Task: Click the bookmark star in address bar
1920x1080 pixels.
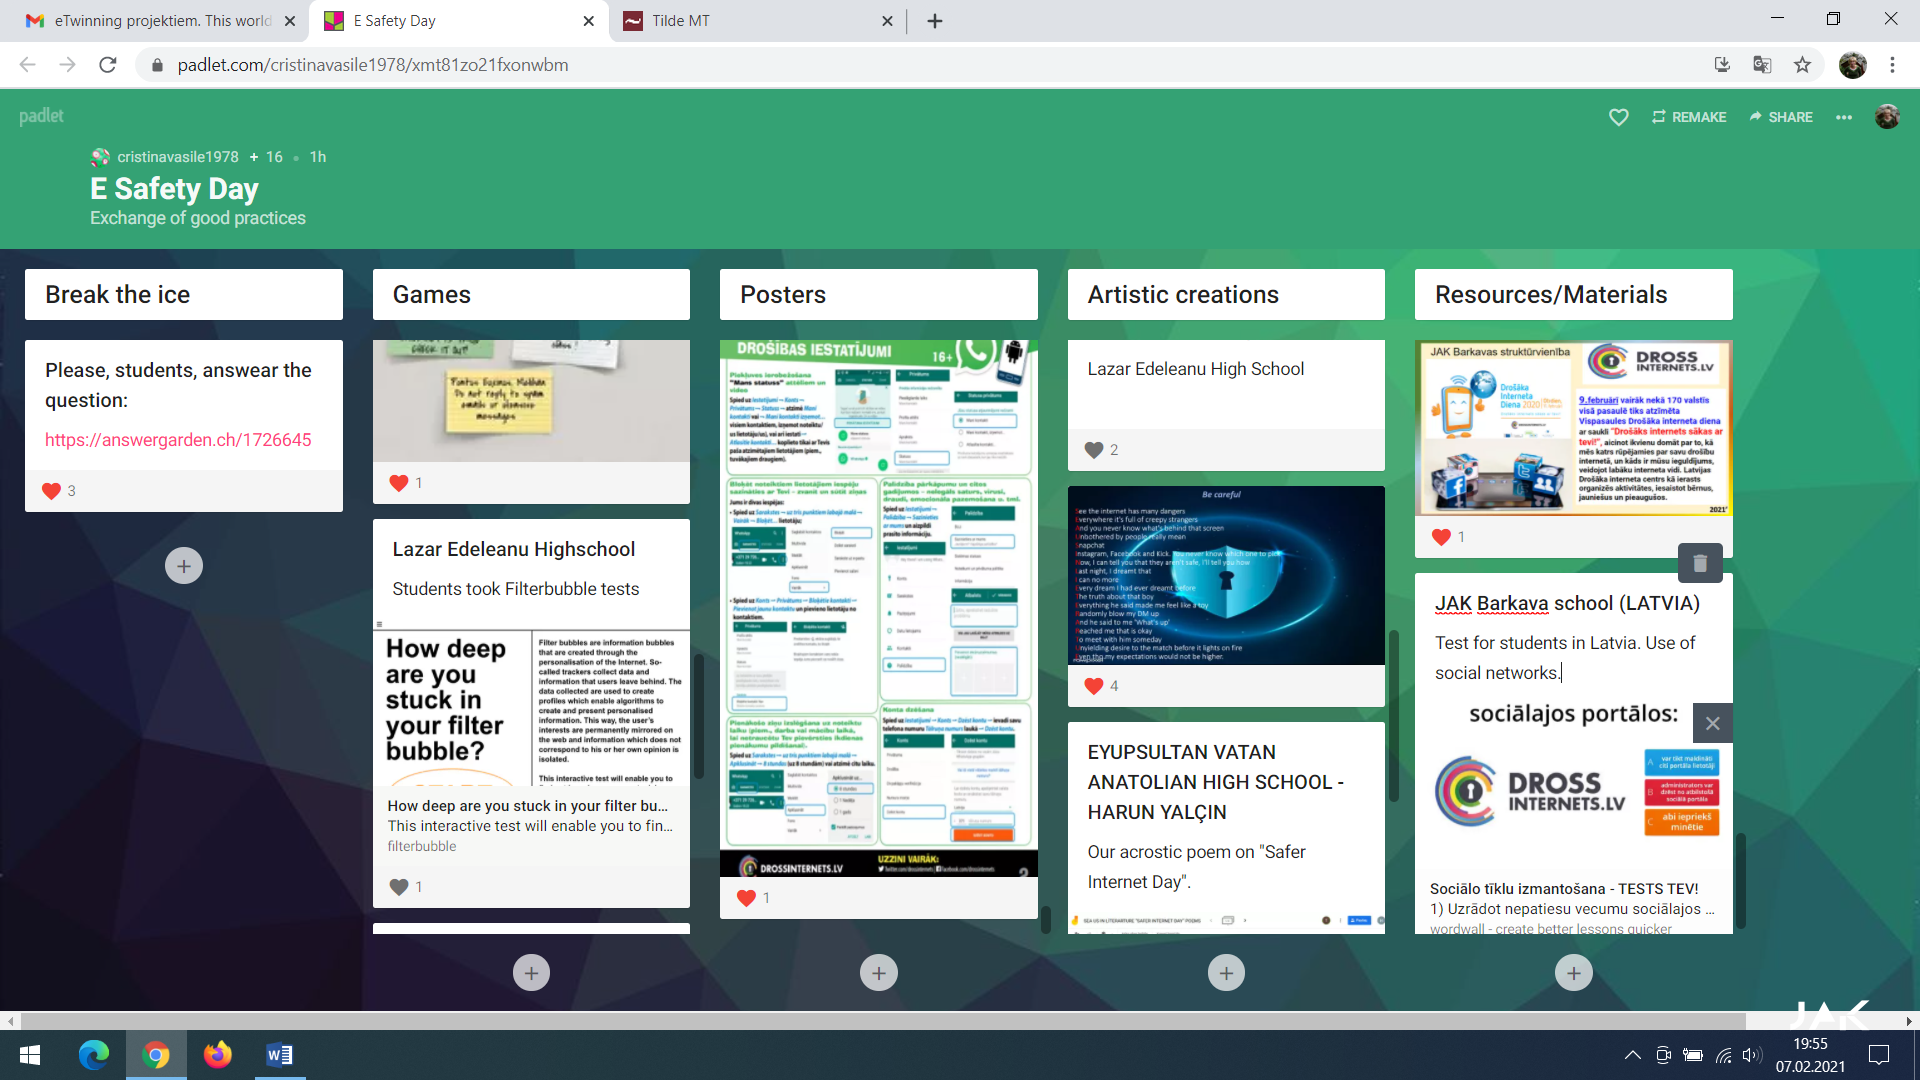Action: (1802, 65)
